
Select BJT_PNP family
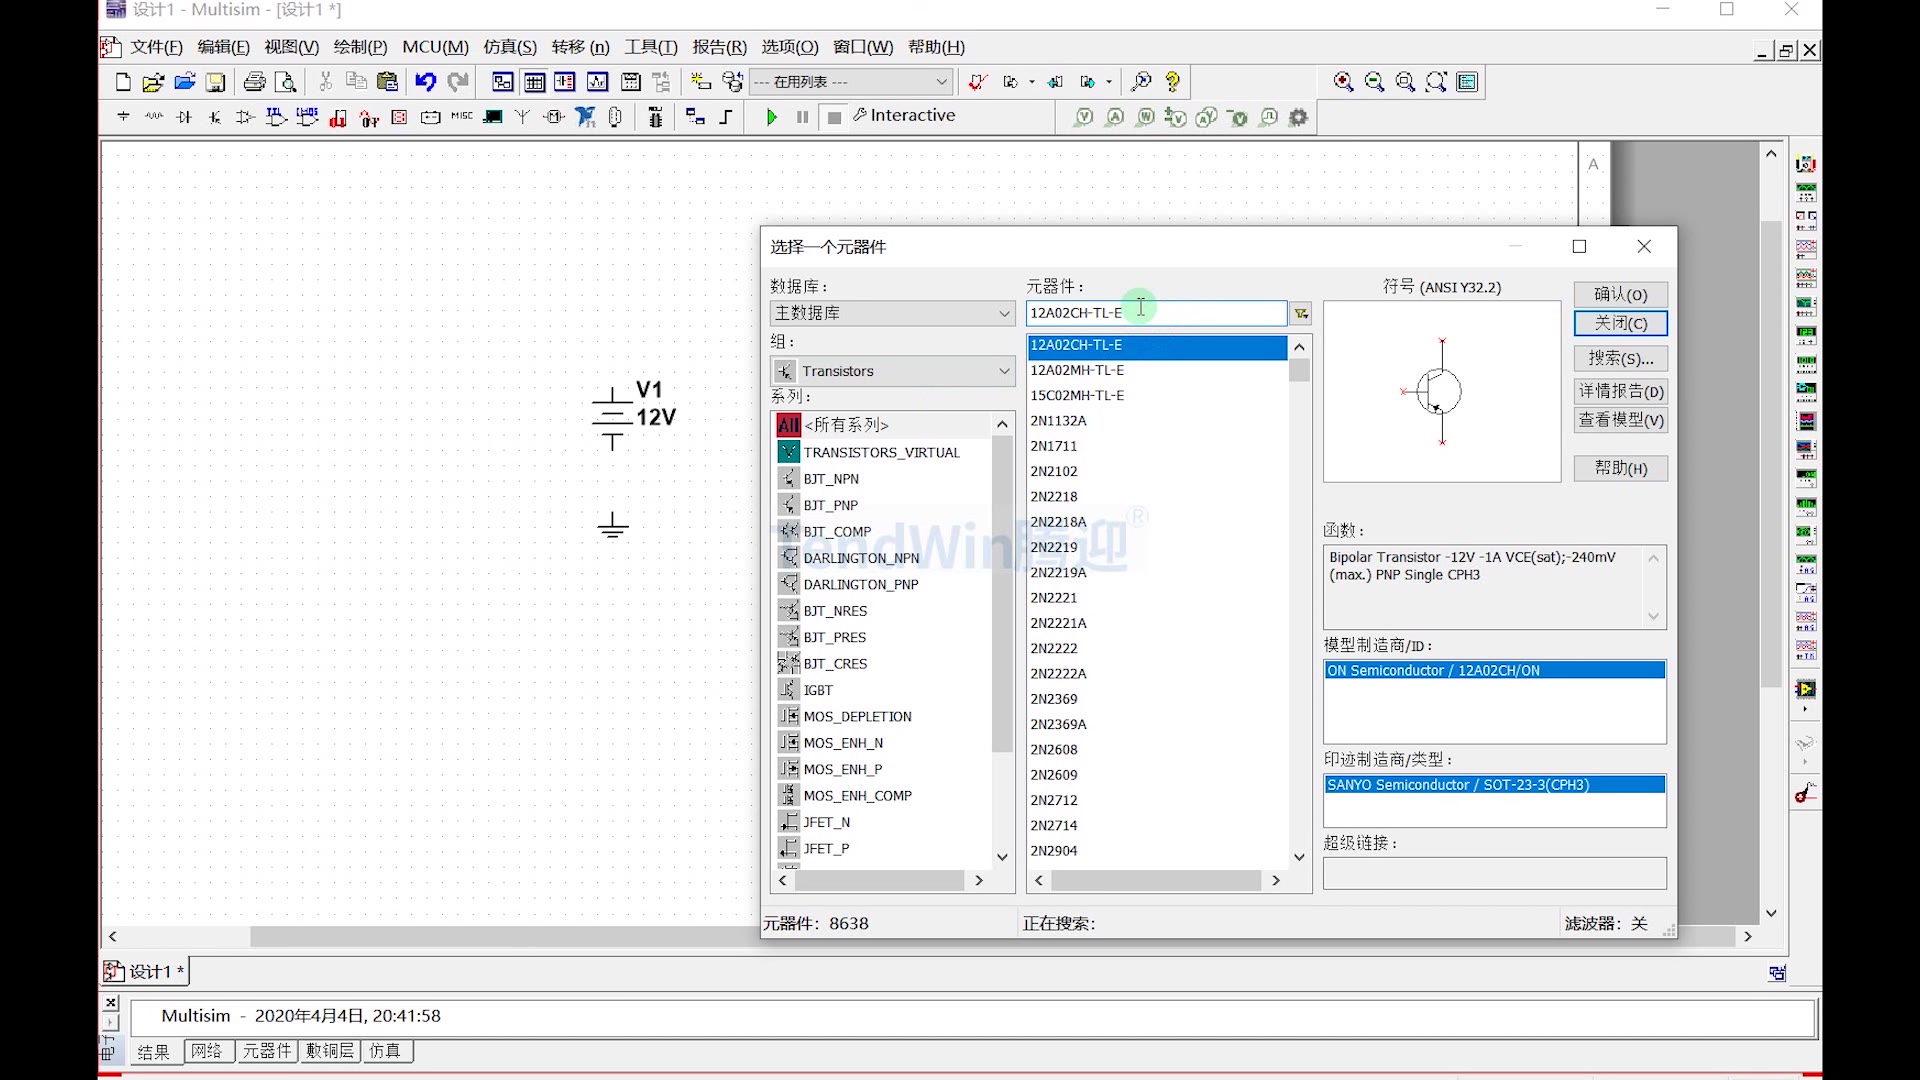coord(830,505)
